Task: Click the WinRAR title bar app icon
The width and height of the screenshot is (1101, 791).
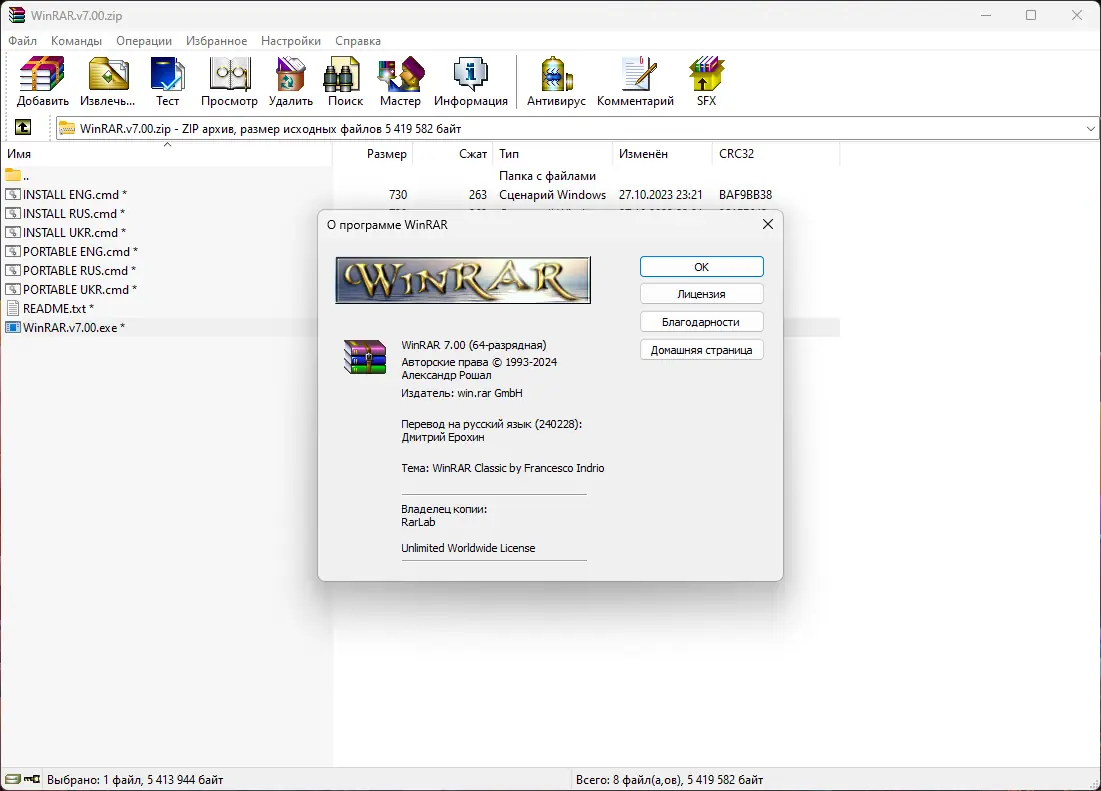Action: [17, 15]
